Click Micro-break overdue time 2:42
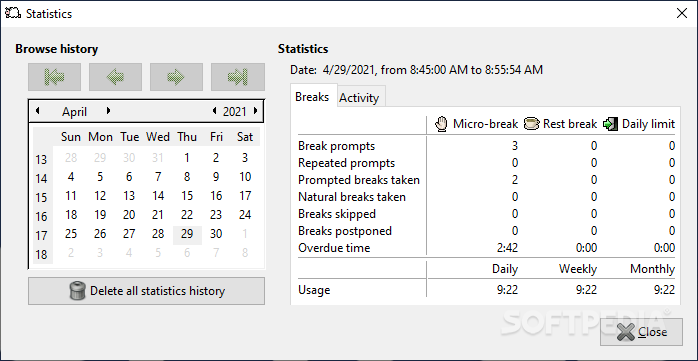698x361 pixels. tap(507, 247)
